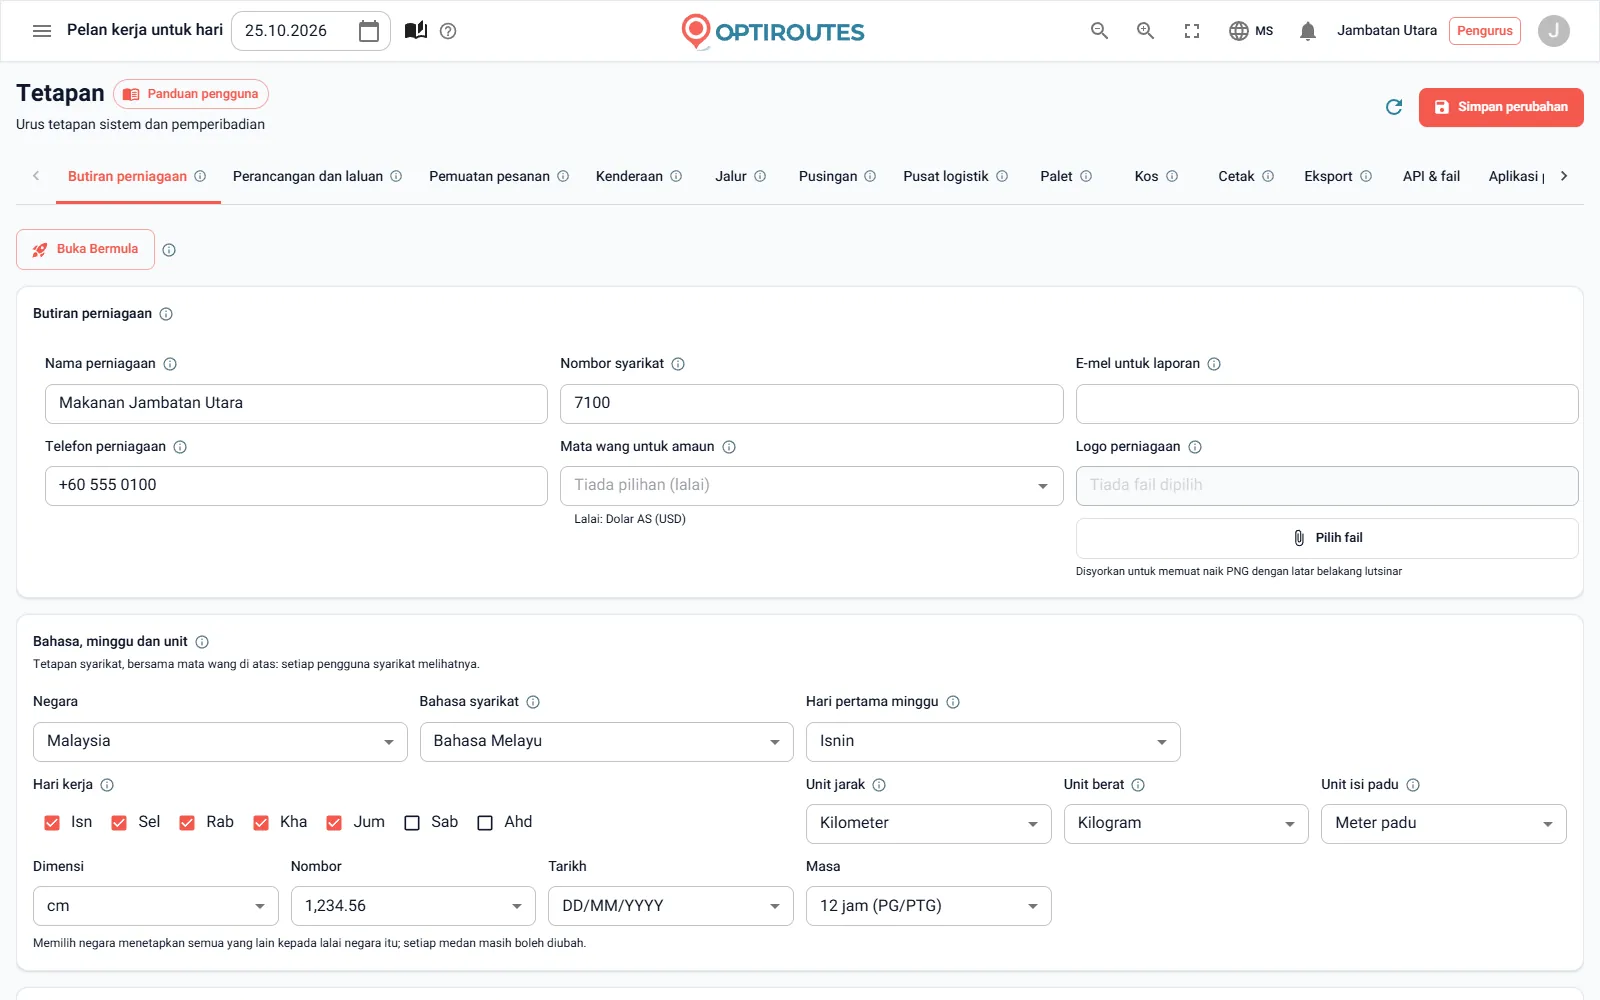Click the search magnifier icon

[1099, 31]
